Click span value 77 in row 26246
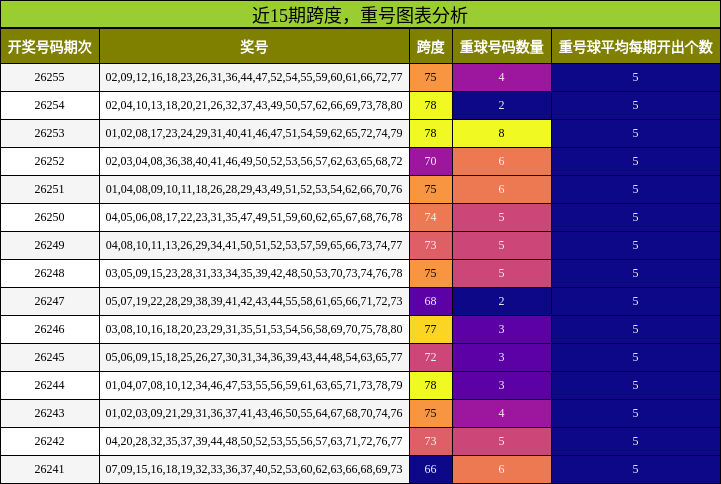This screenshot has width=721, height=484. point(431,330)
